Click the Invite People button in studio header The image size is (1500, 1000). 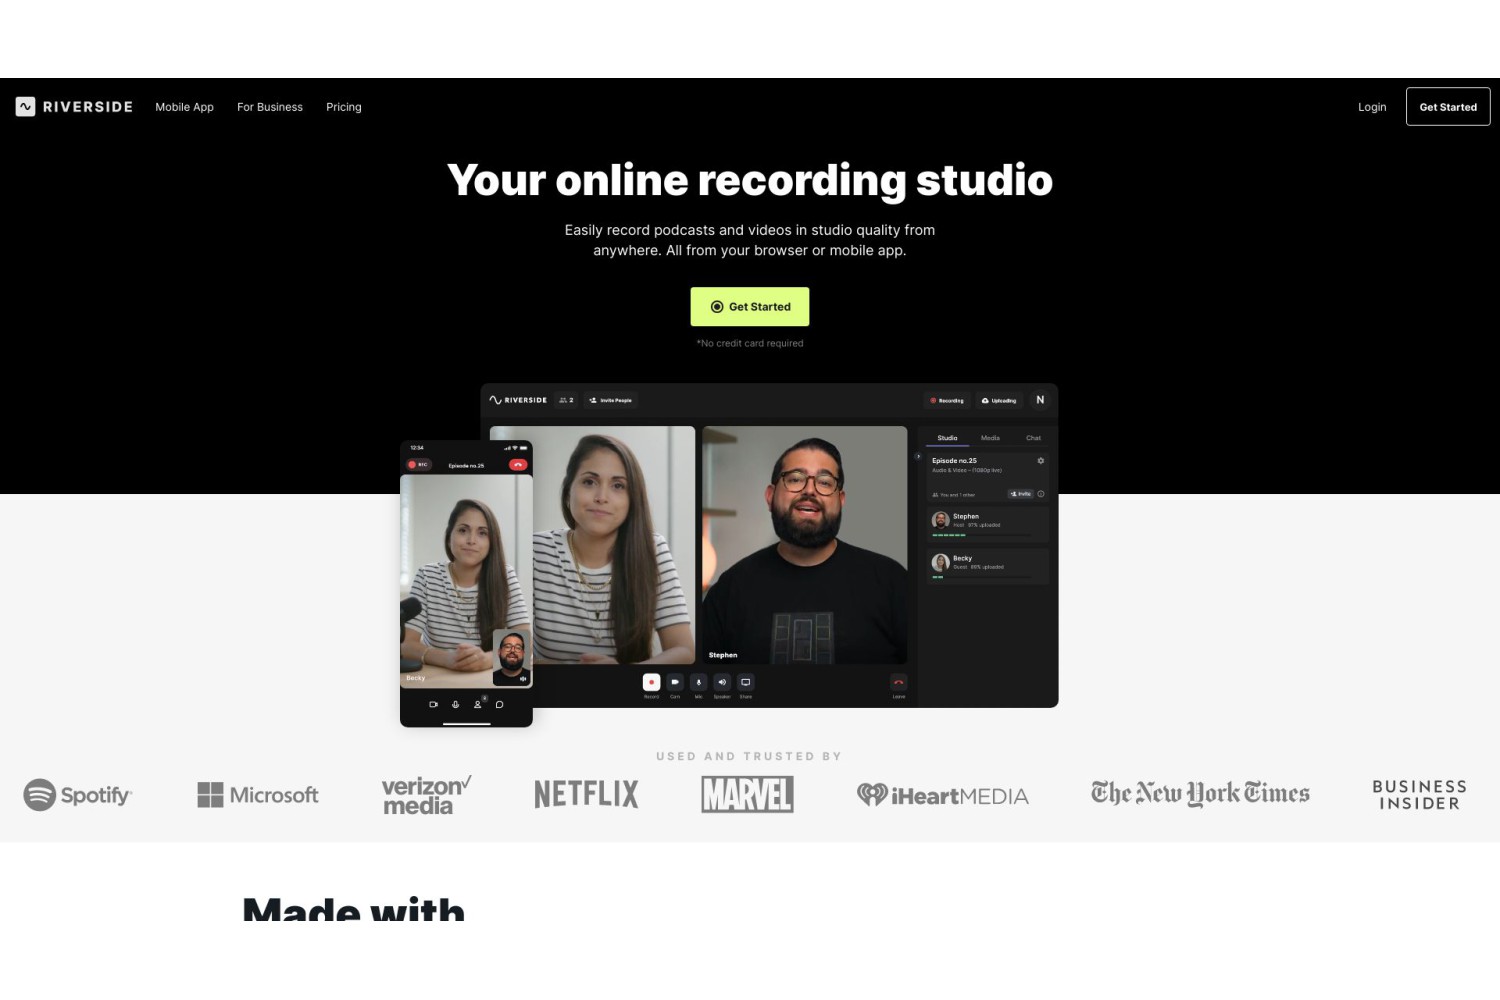[611, 400]
